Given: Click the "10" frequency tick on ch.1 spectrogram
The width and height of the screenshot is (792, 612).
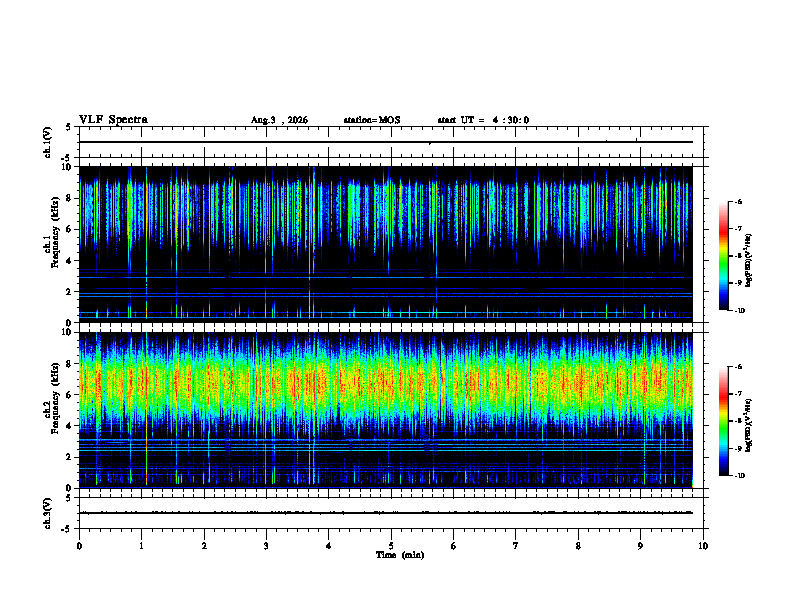Looking at the screenshot, I should (x=69, y=167).
